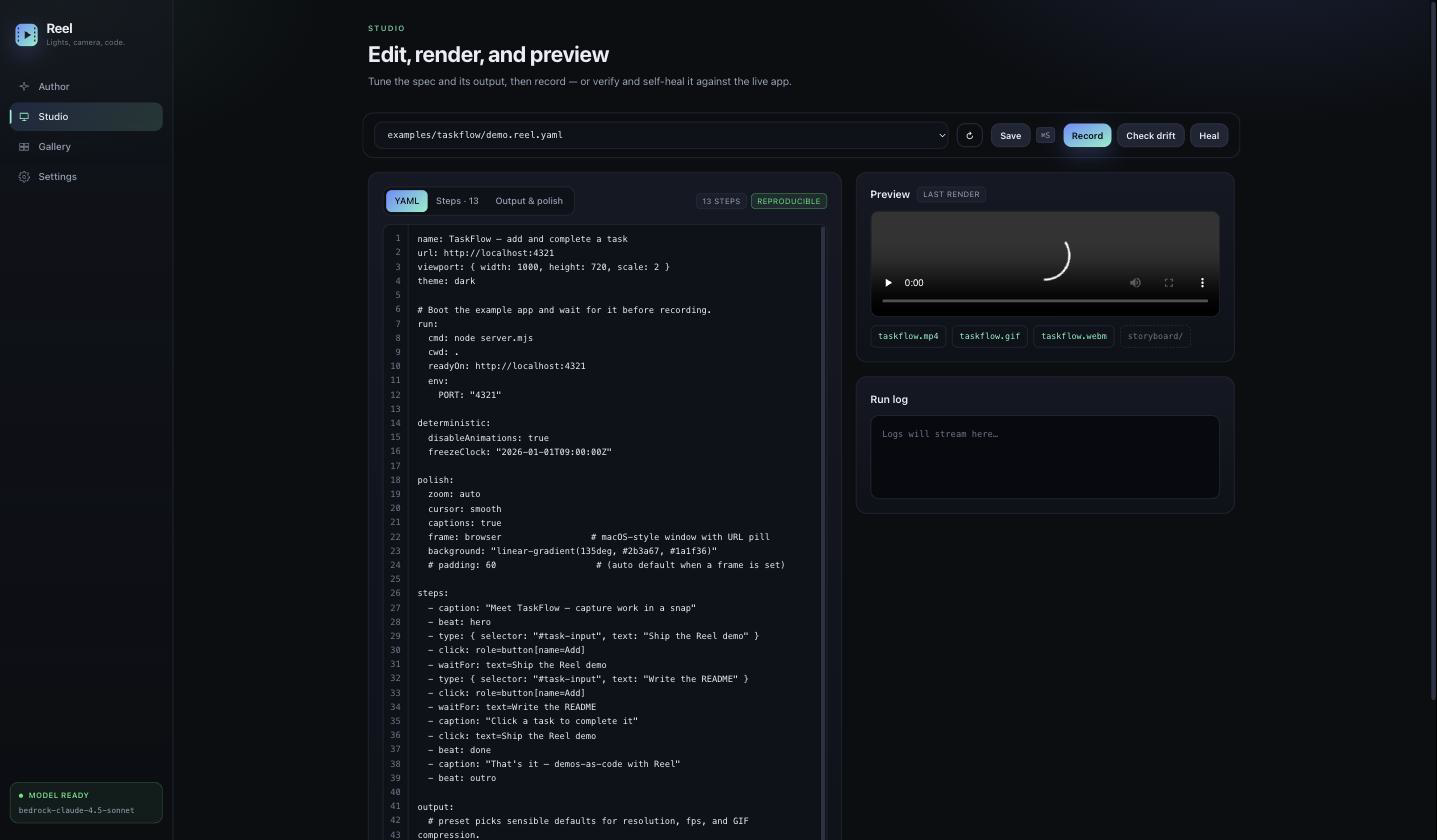Click the caption "Click a task to complete it"
1437x840 pixels.
click(533, 721)
